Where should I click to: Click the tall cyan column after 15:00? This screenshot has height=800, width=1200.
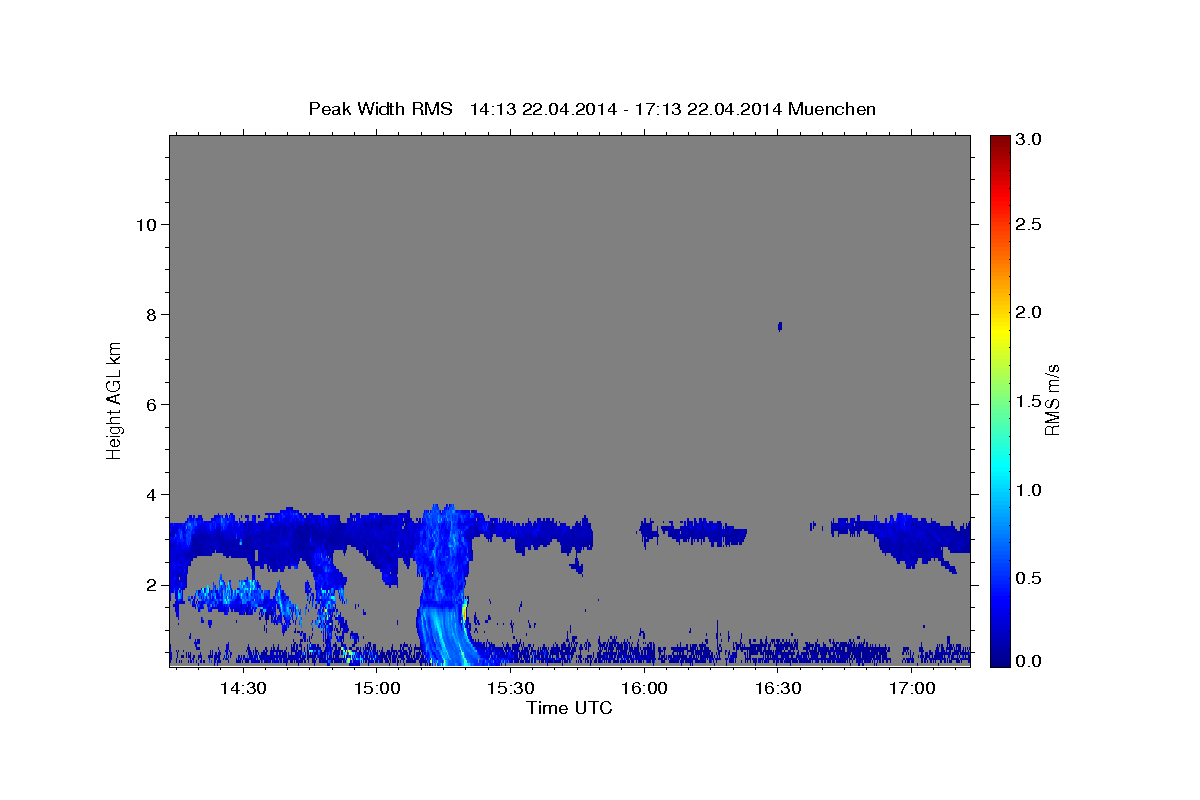445,585
